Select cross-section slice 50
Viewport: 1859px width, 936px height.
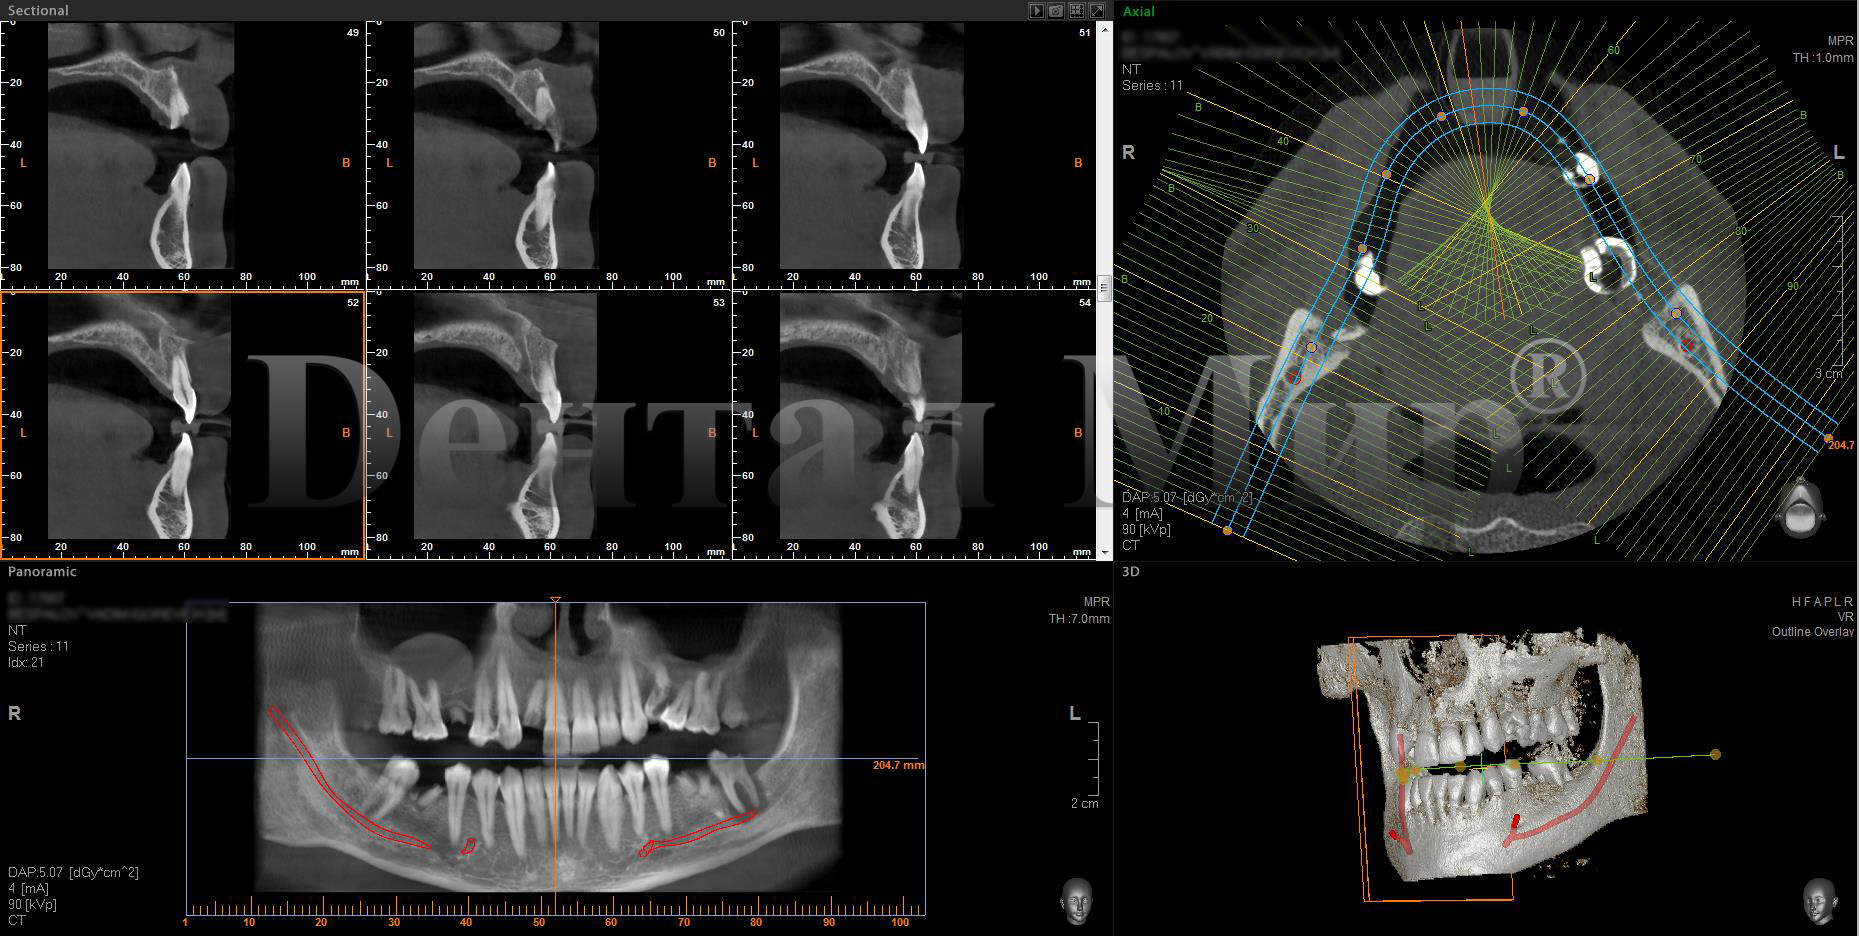549,155
